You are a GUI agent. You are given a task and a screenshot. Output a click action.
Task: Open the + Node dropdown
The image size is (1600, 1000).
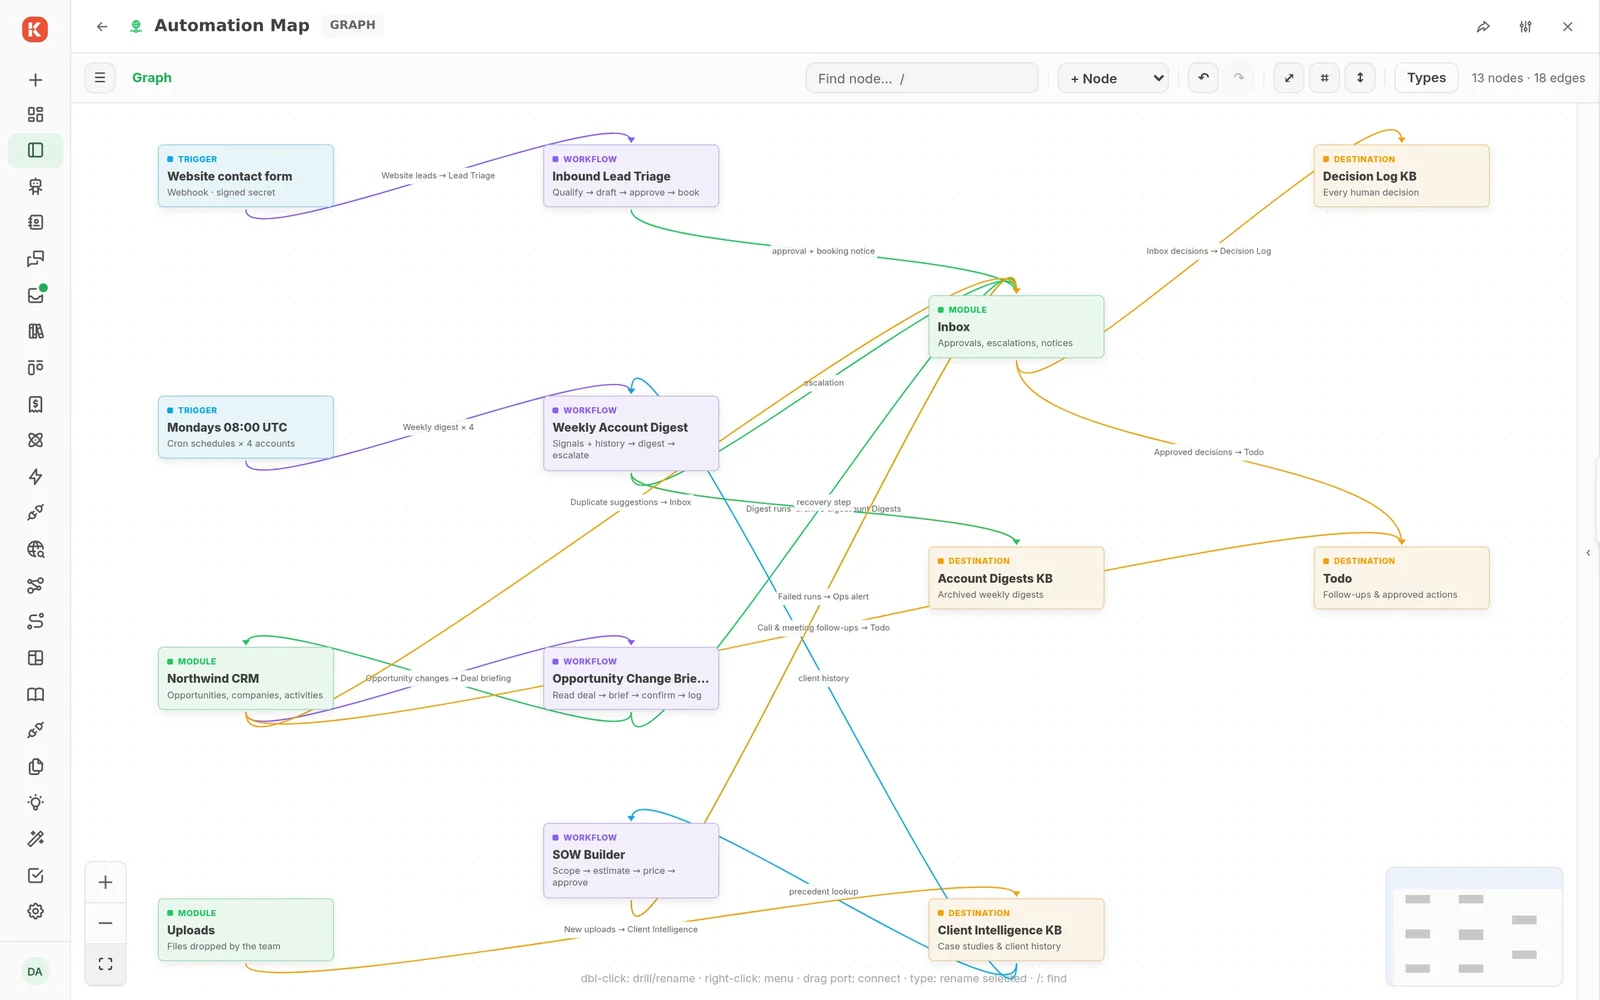point(1113,78)
